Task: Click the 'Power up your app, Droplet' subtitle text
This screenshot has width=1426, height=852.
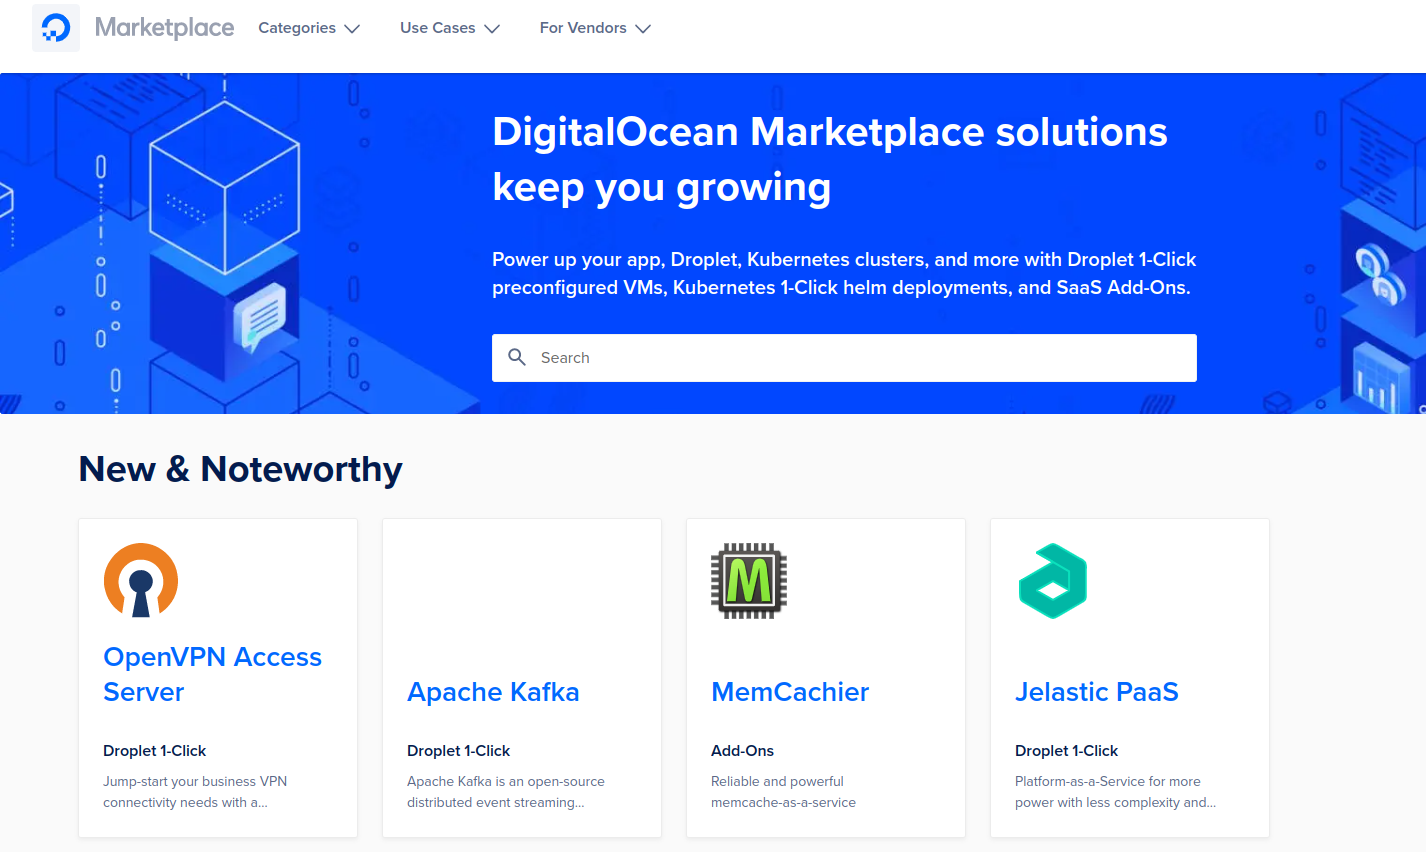Action: click(x=844, y=273)
